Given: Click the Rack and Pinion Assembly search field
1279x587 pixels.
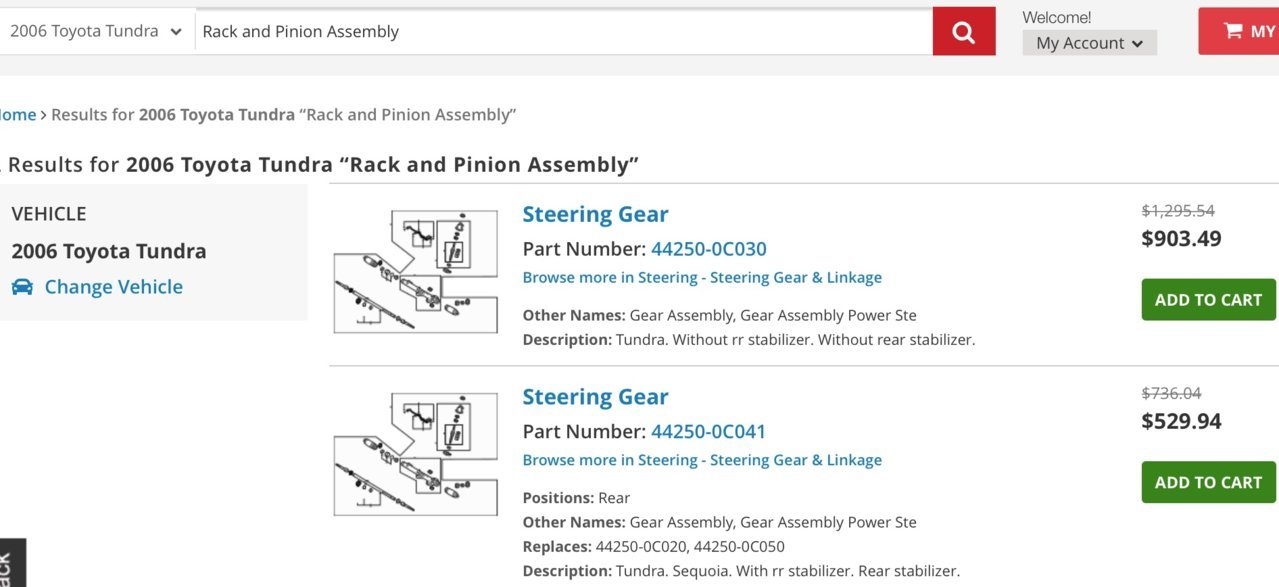Looking at the screenshot, I should point(564,31).
